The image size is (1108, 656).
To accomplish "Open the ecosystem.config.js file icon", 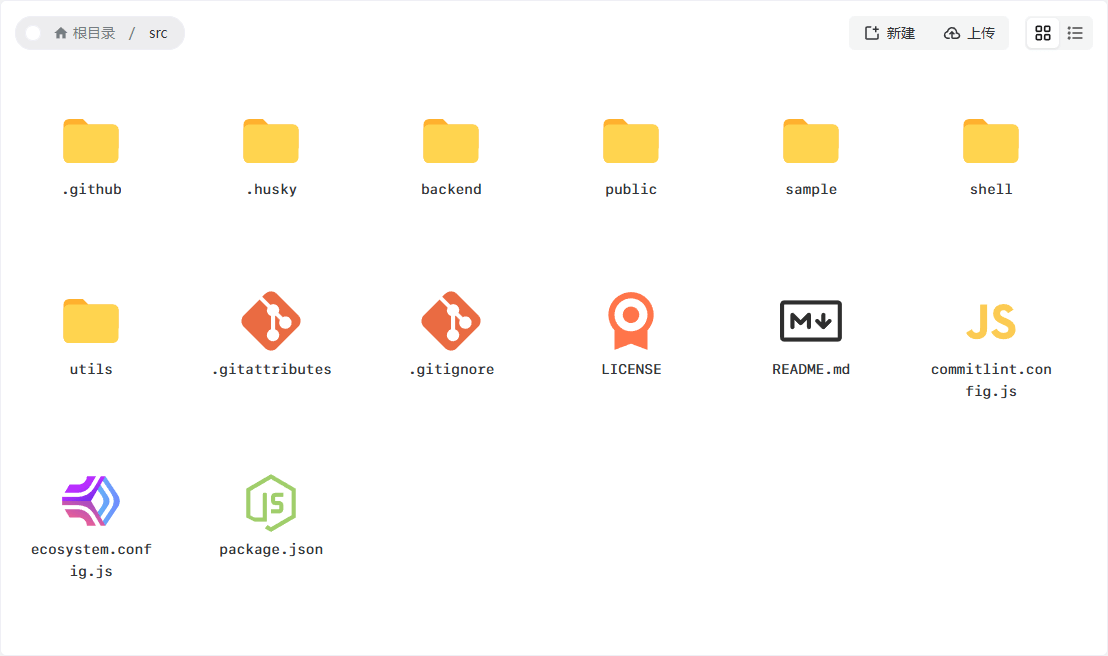I will 91,501.
